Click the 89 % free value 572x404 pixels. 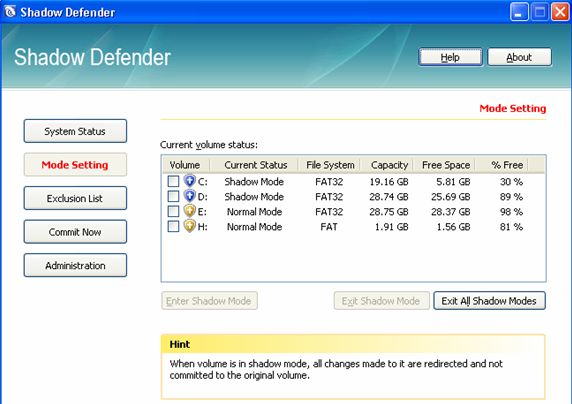511,197
